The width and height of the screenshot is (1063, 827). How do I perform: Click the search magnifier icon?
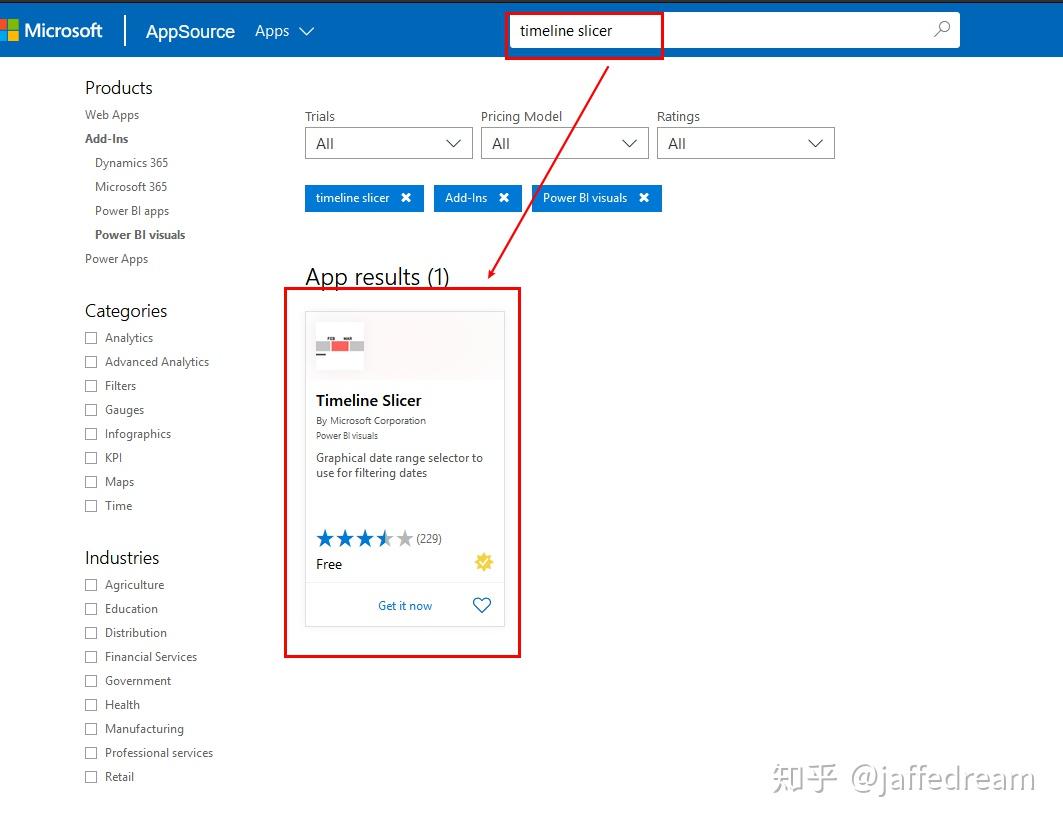pyautogui.click(x=940, y=30)
